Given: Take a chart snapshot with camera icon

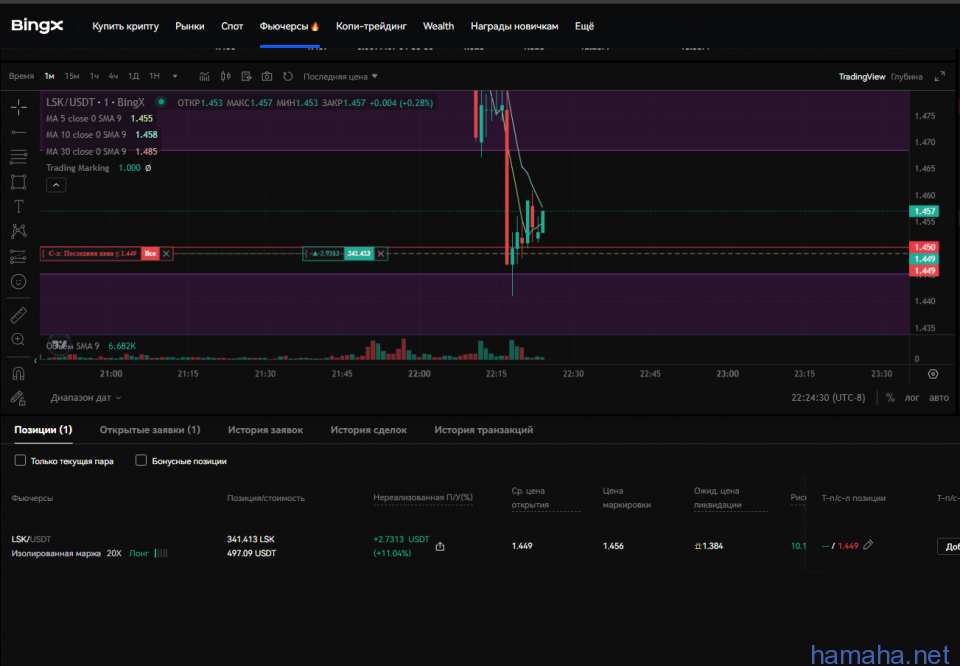Looking at the screenshot, I should click(x=267, y=77).
